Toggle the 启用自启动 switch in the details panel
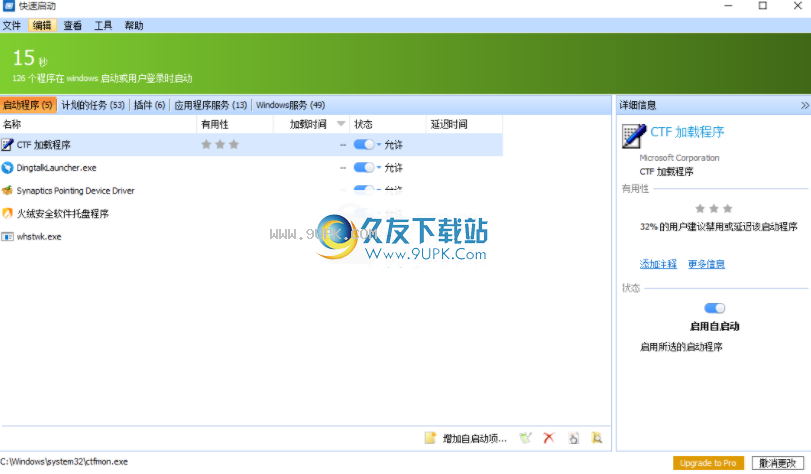Screen dimensions: 811x474 (x=714, y=308)
